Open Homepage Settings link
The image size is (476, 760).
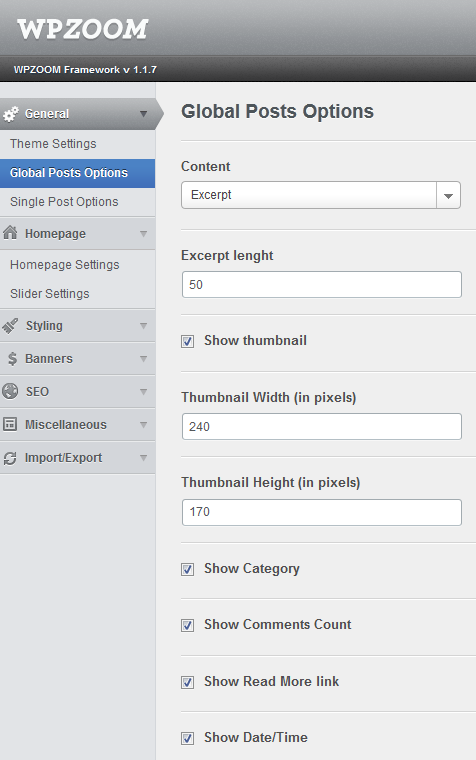tap(64, 265)
